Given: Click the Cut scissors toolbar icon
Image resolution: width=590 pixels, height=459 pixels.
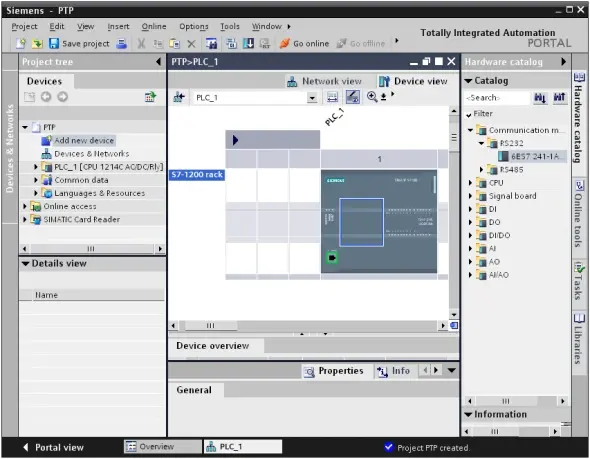Looking at the screenshot, I should coord(141,44).
